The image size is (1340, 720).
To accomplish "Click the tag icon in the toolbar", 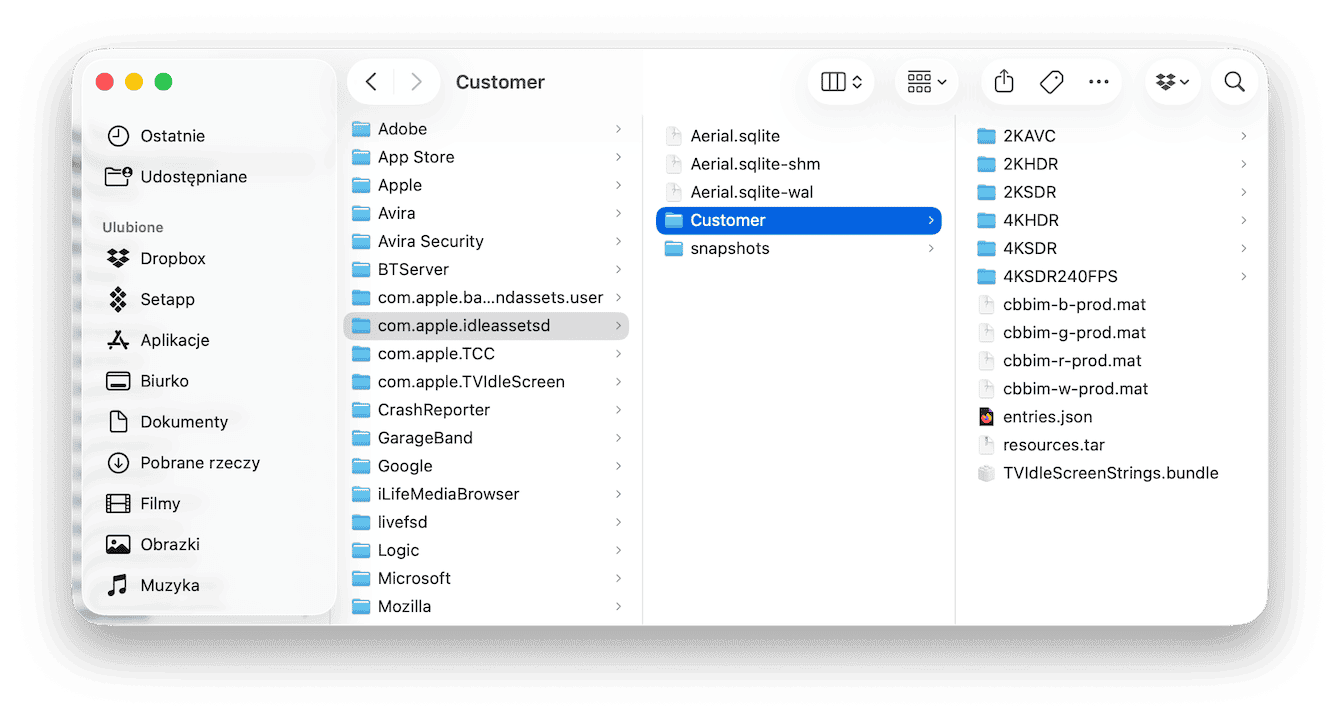I will tap(1051, 82).
